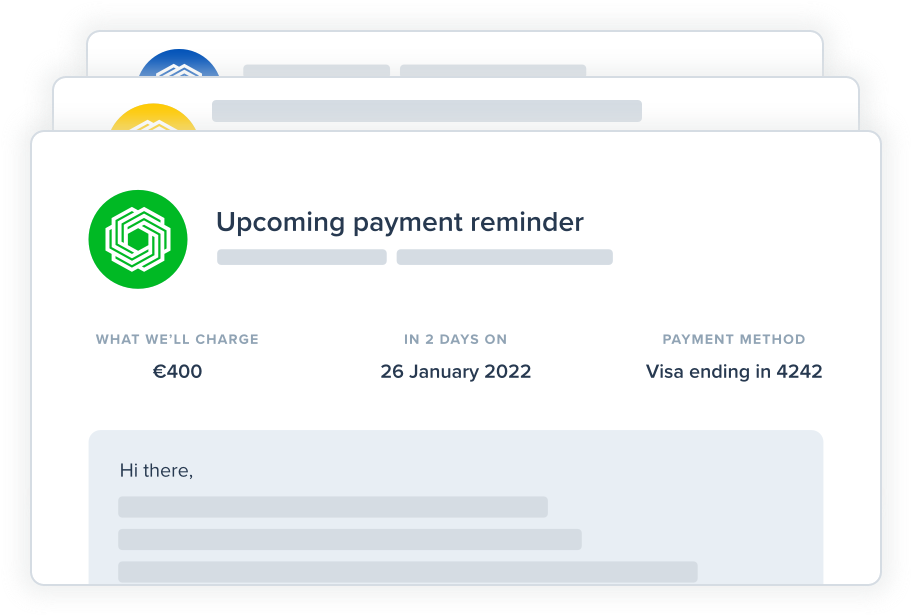Select the middle stacked email card
The image size is (912, 616).
coord(456,104)
